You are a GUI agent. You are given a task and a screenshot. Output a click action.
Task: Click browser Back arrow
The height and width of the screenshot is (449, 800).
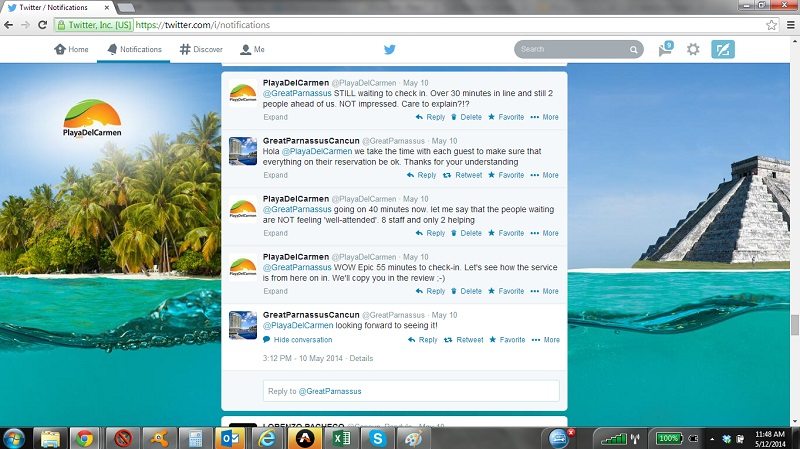coord(9,24)
